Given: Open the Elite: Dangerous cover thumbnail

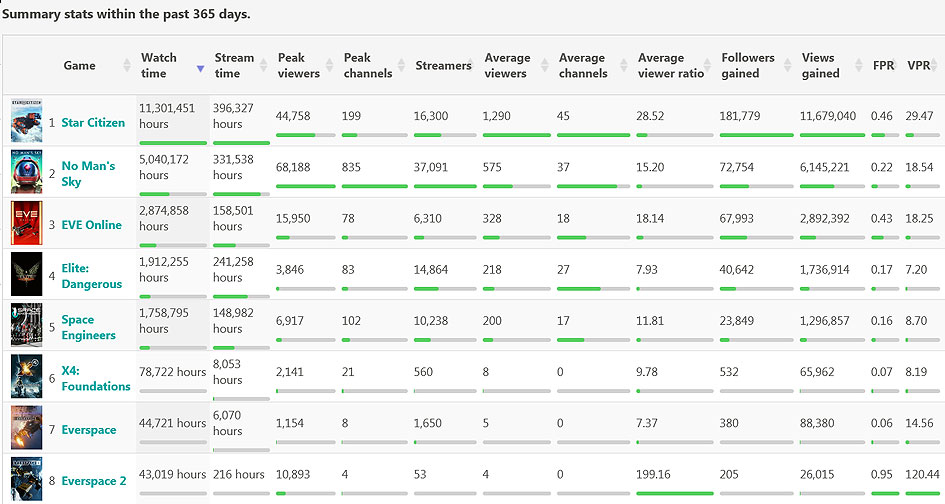Looking at the screenshot, I should click(27, 274).
